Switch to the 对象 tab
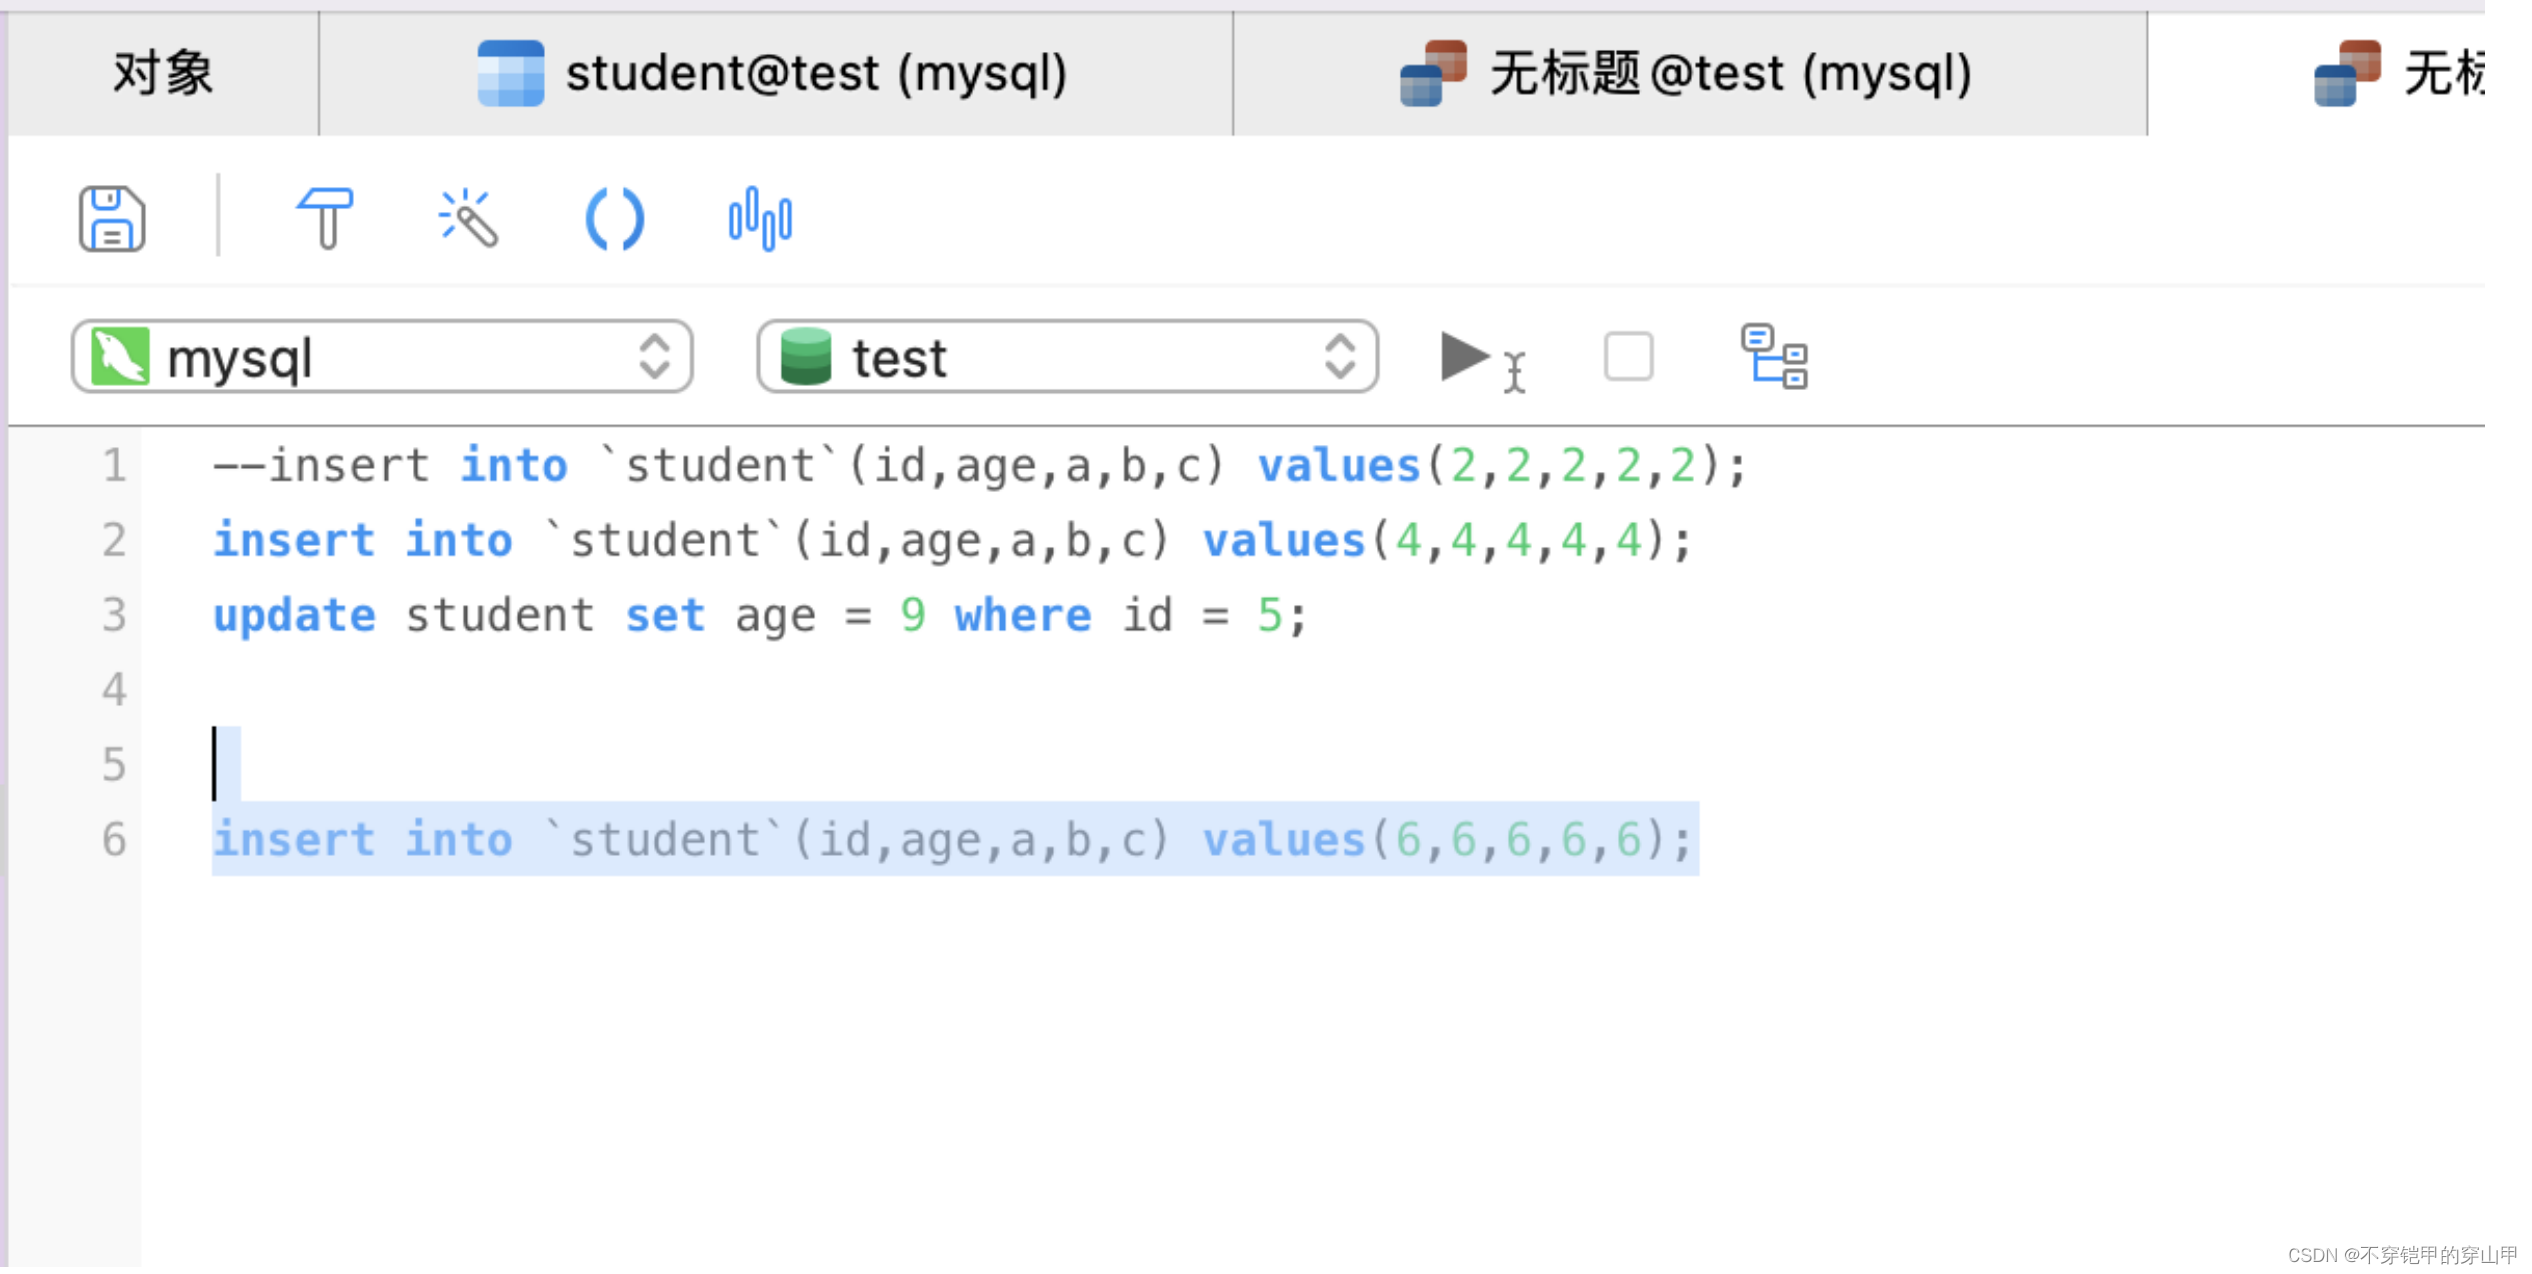 click(162, 74)
